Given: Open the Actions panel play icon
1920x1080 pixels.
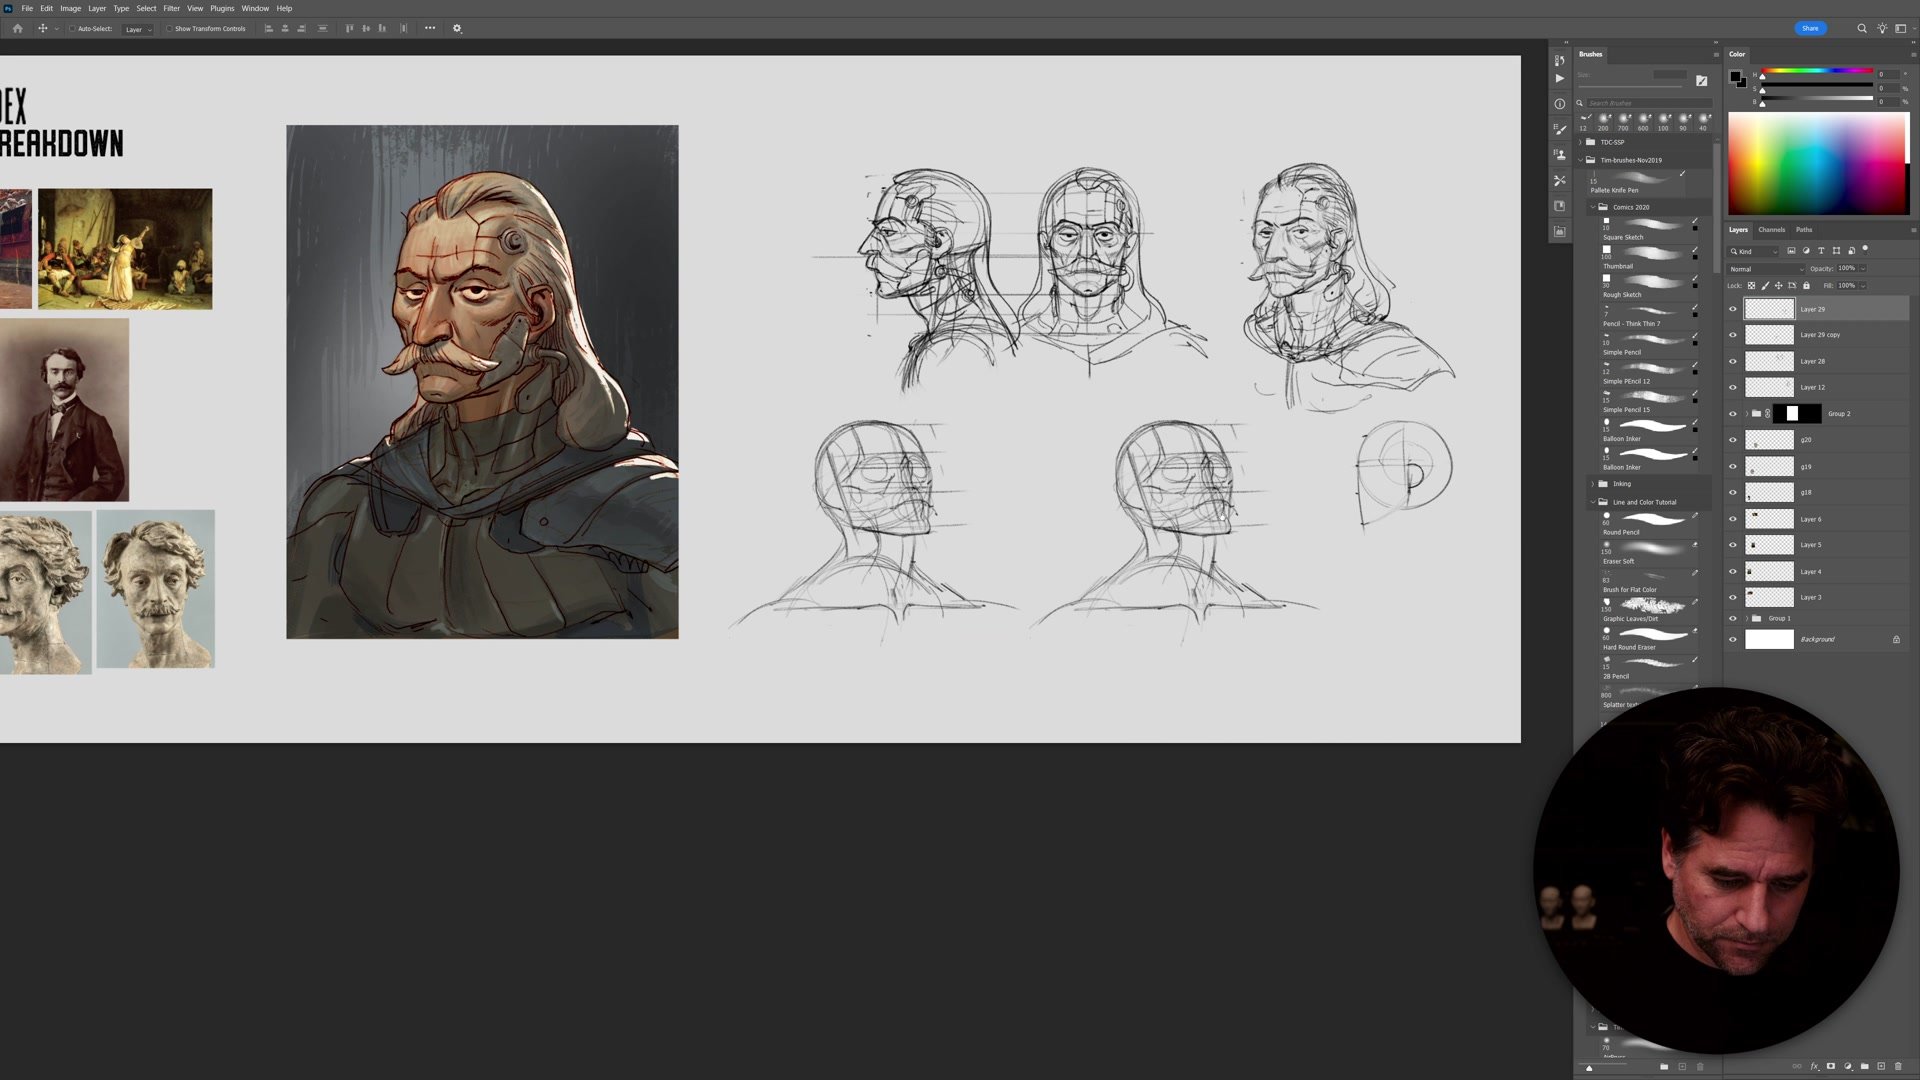Looking at the screenshot, I should tap(1559, 78).
